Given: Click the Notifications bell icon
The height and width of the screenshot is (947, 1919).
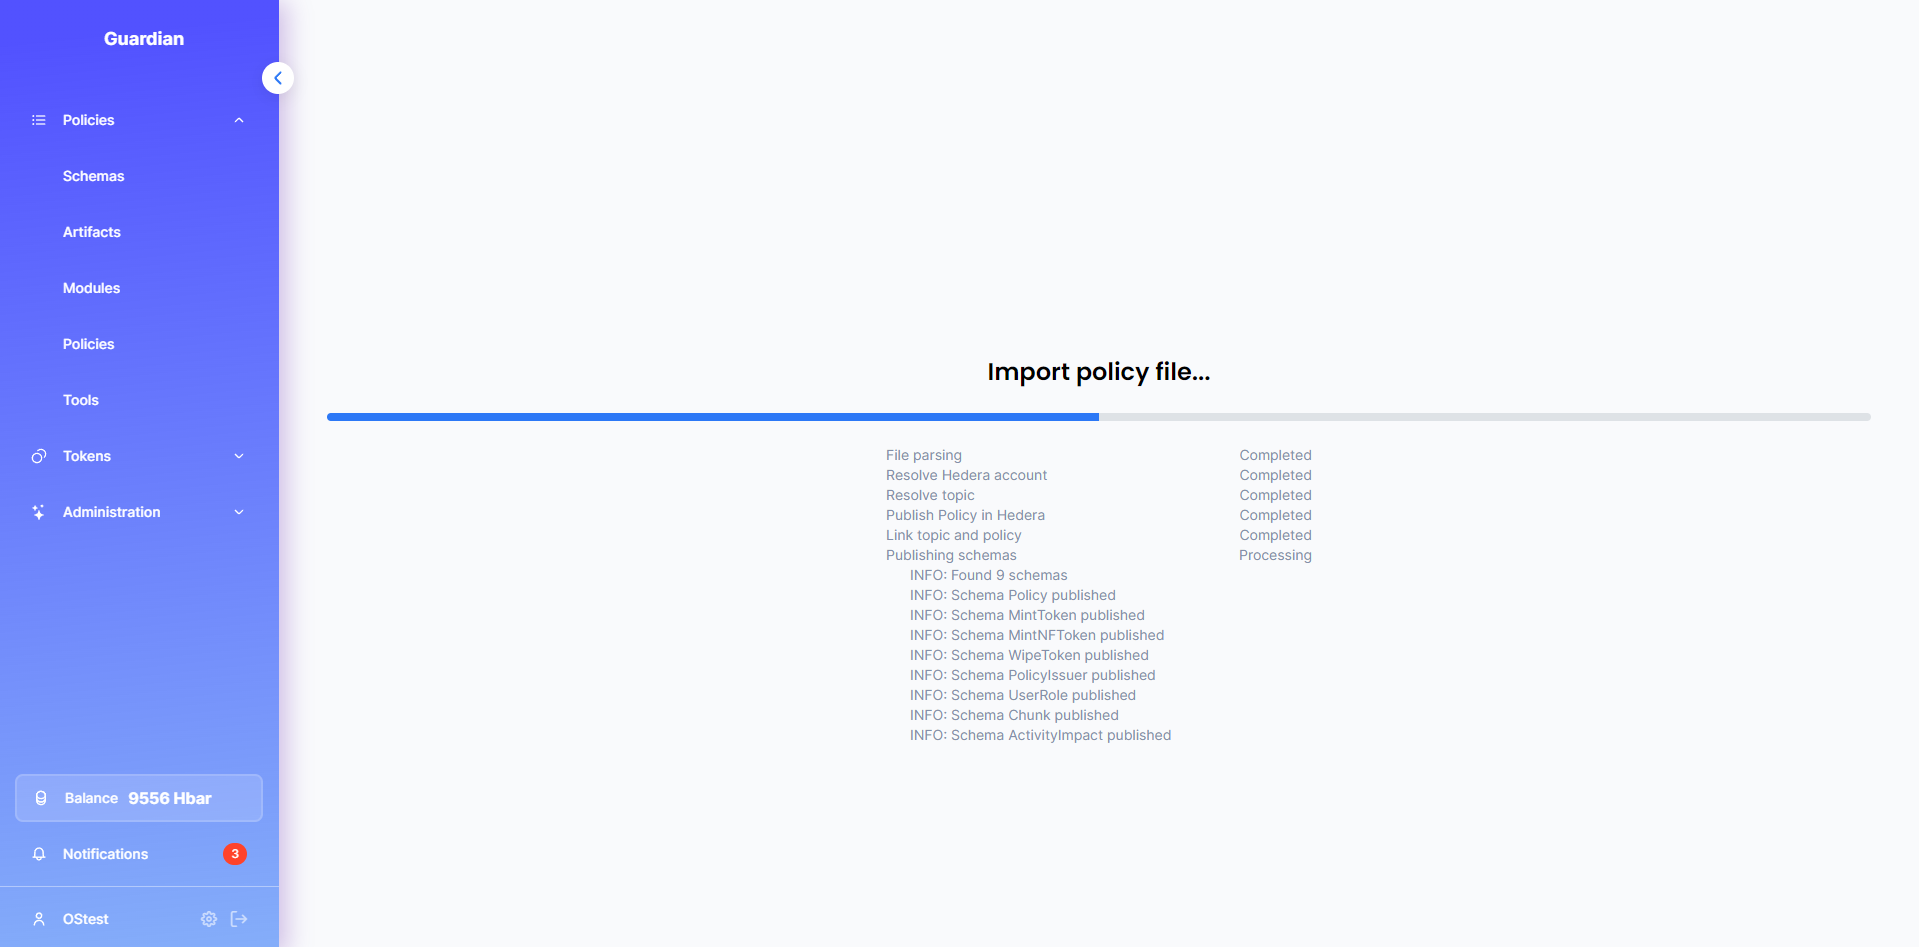Looking at the screenshot, I should (x=39, y=854).
